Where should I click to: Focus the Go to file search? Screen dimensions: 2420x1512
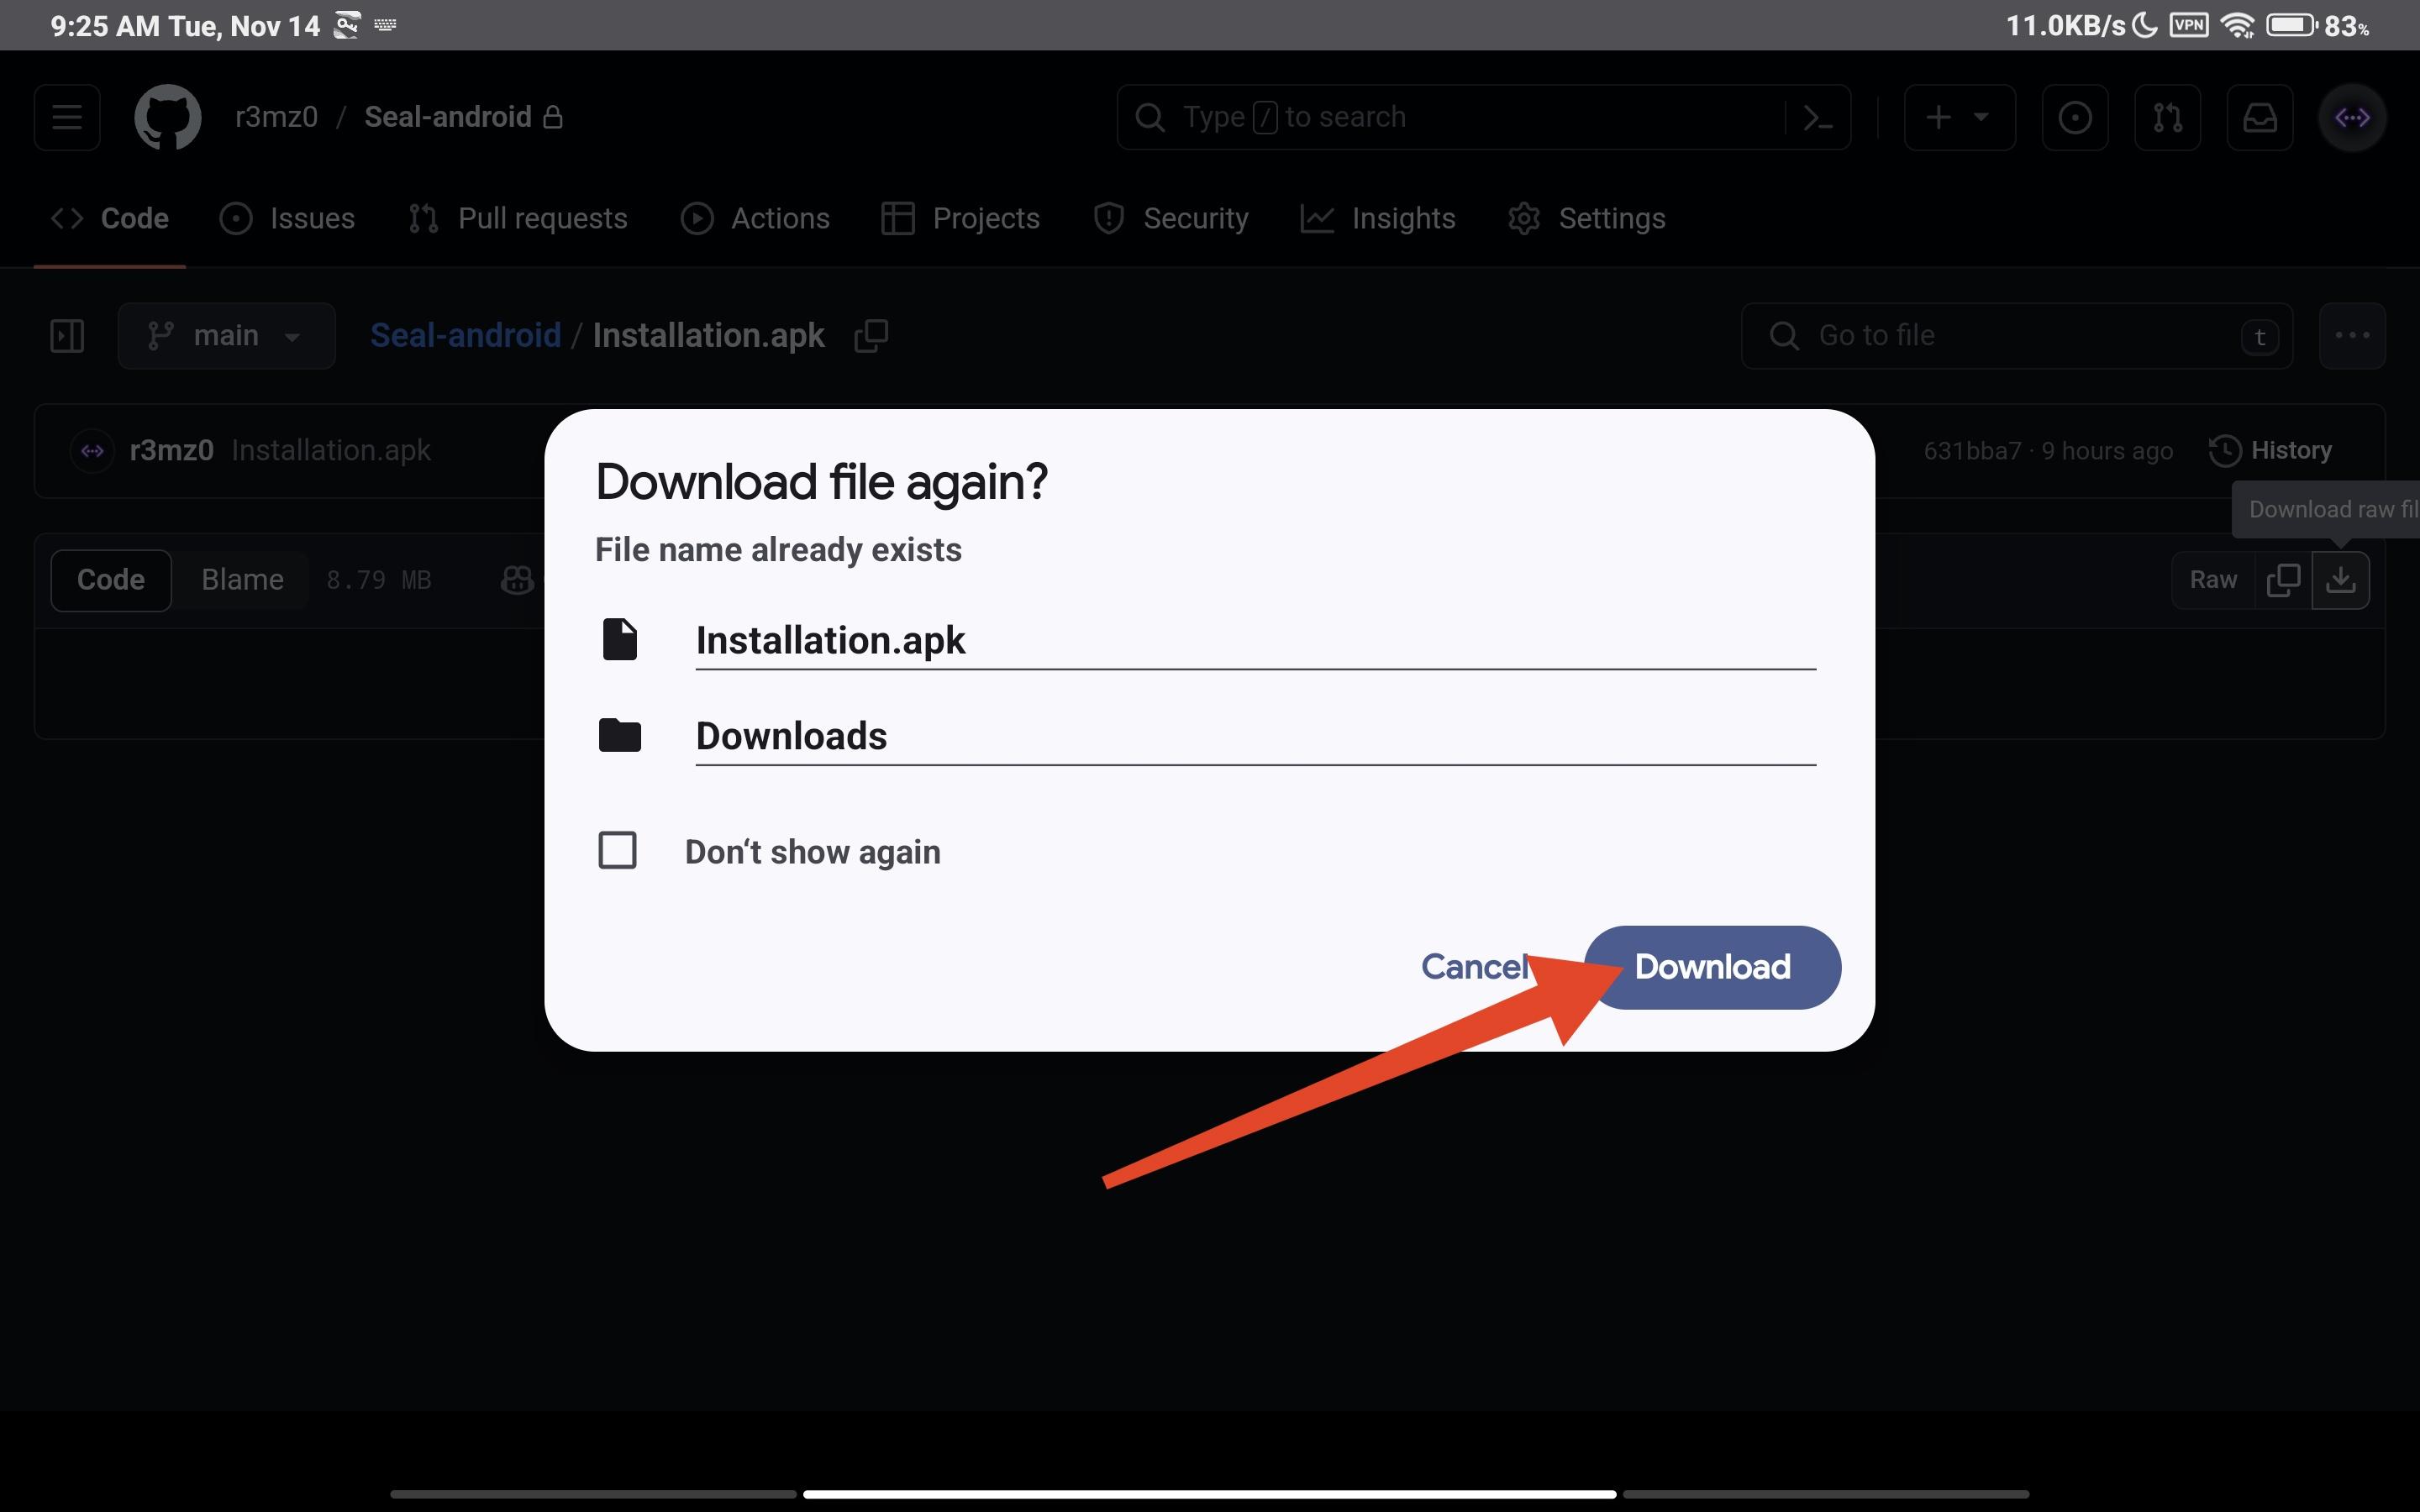click(x=2016, y=335)
